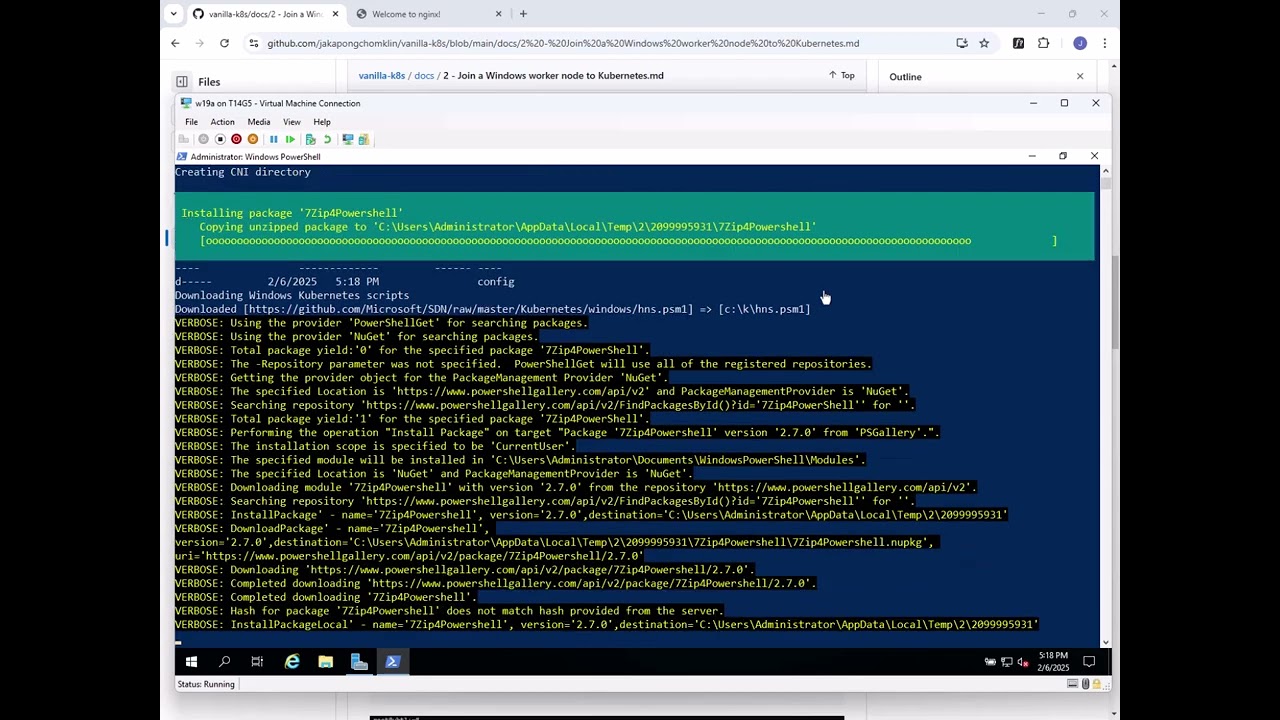Create a VM checkpoint via toolbar icon
Viewport: 1280px width, 720px height.
(x=310, y=139)
